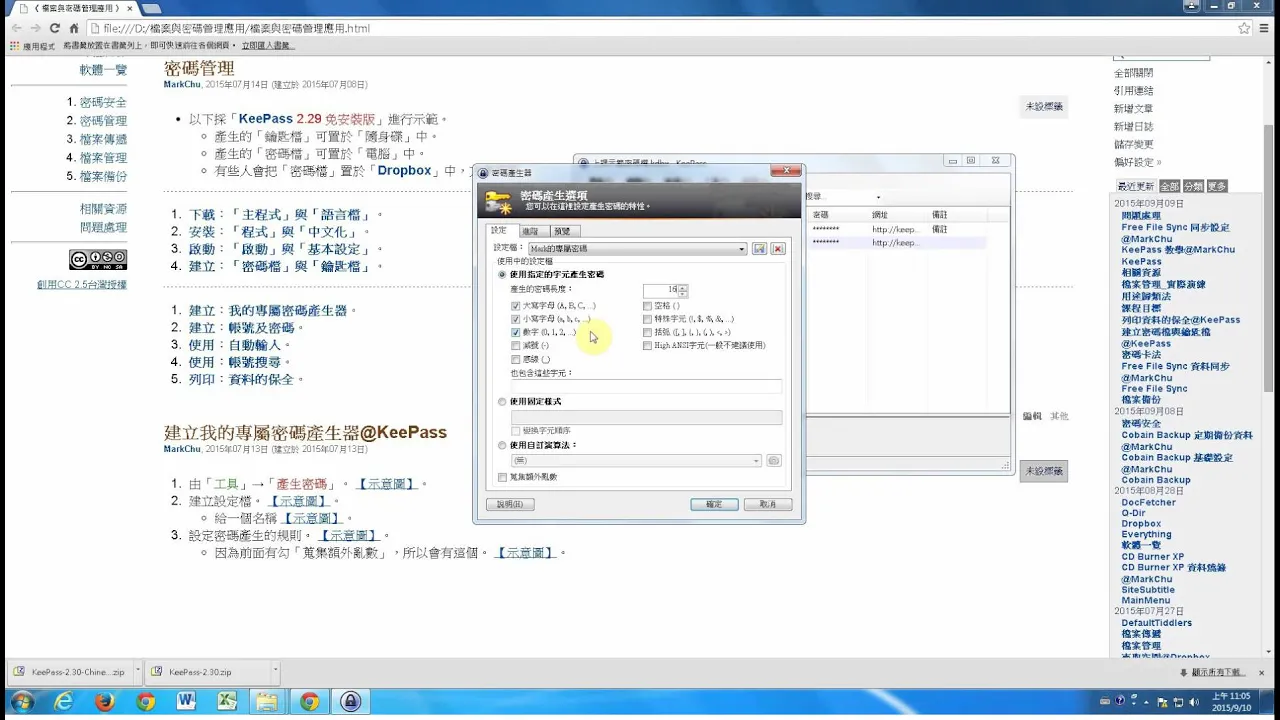Click the browser reload icon

pos(57,28)
